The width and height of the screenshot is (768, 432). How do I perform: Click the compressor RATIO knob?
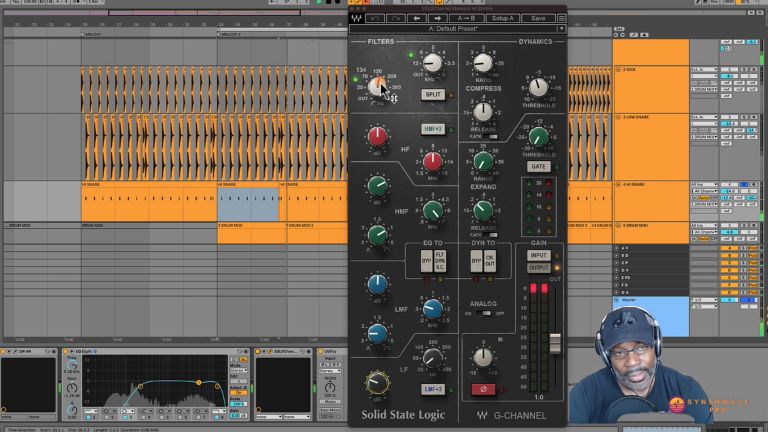click(483, 63)
